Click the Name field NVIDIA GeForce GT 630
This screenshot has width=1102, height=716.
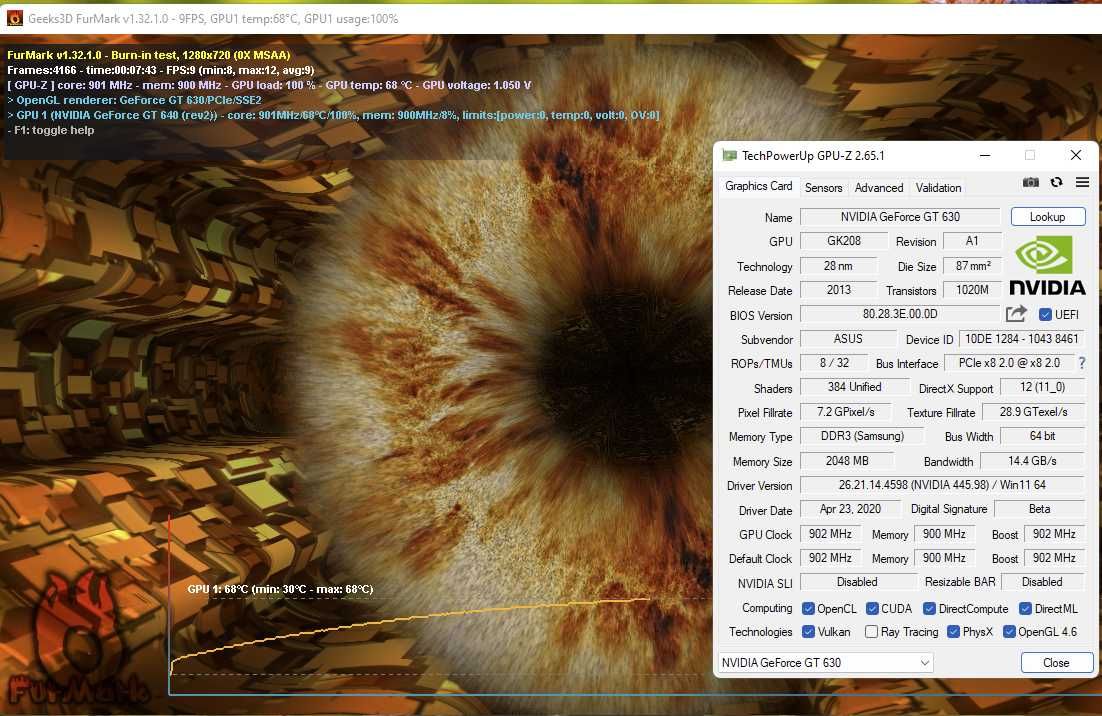900,217
